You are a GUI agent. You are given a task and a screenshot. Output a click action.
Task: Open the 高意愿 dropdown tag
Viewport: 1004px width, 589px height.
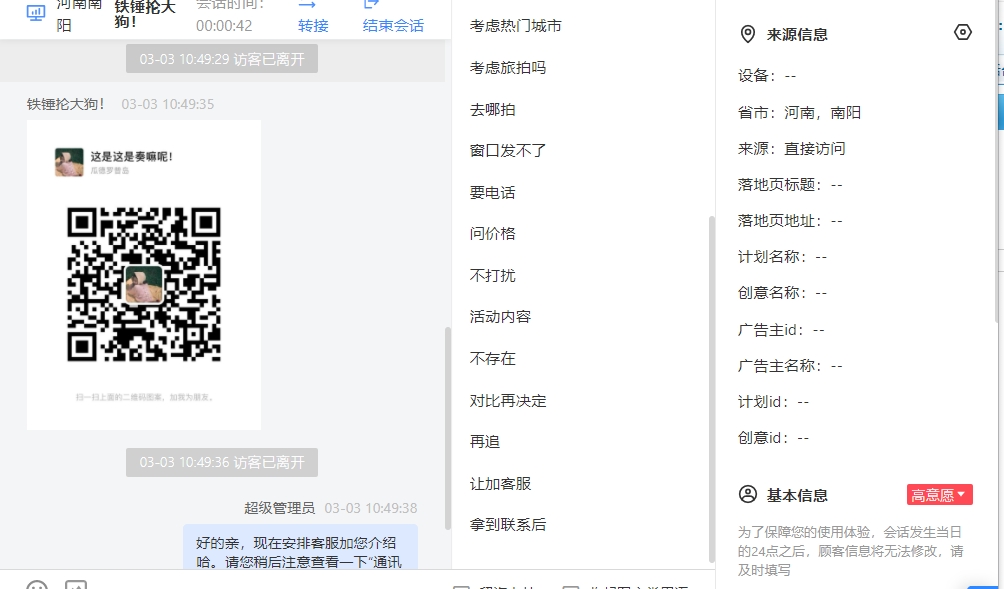[939, 495]
